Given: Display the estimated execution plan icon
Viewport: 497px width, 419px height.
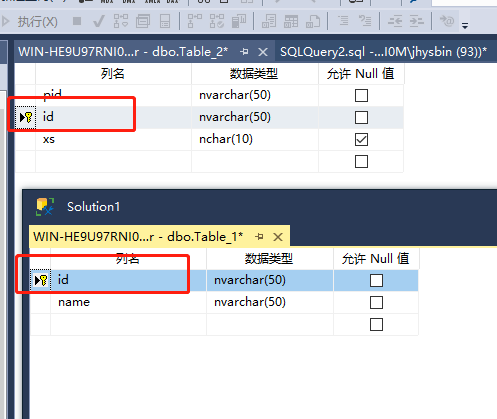Looking at the screenshot, I should [121, 21].
